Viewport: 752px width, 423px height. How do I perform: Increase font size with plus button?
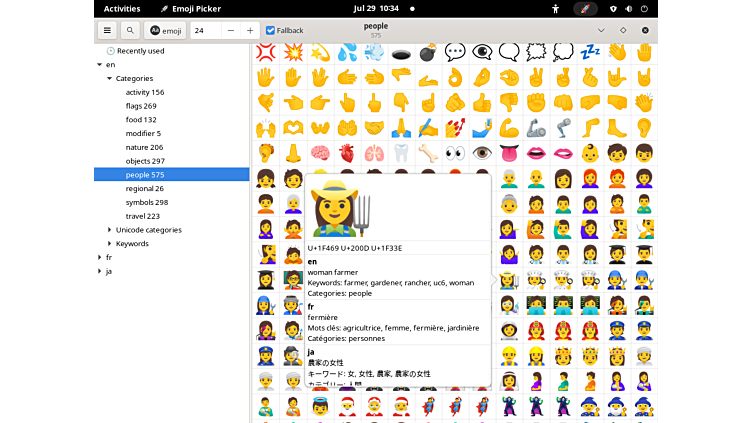pos(250,30)
